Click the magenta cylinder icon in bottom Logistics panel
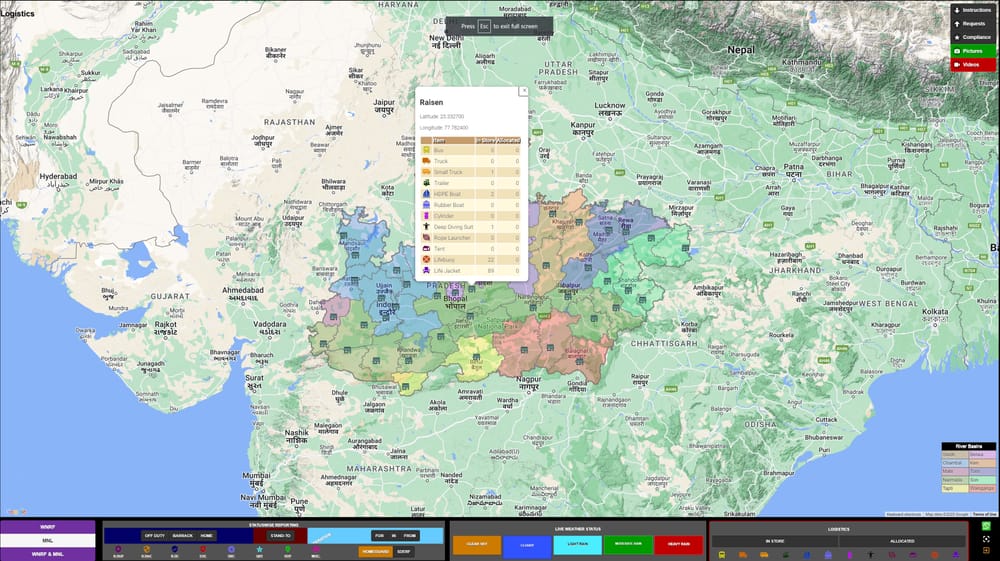 pos(849,555)
